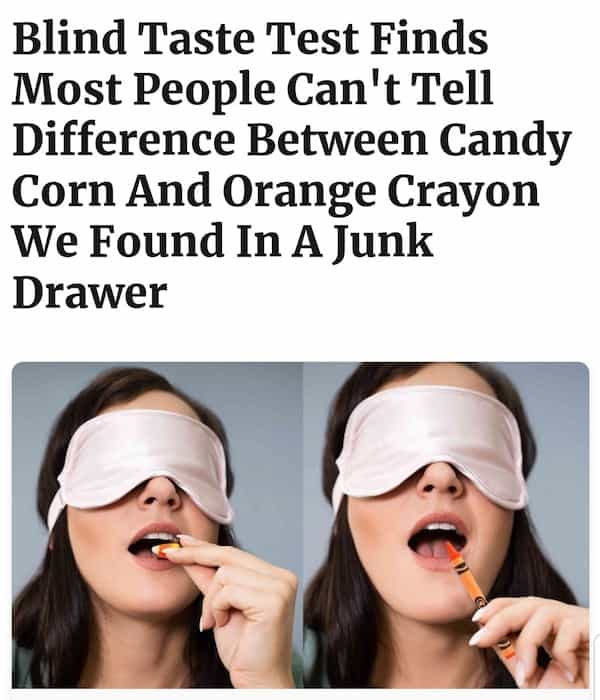This screenshot has height=700, width=600.
Task: Open the right photo of woman biting crayon
Action: (x=446, y=525)
